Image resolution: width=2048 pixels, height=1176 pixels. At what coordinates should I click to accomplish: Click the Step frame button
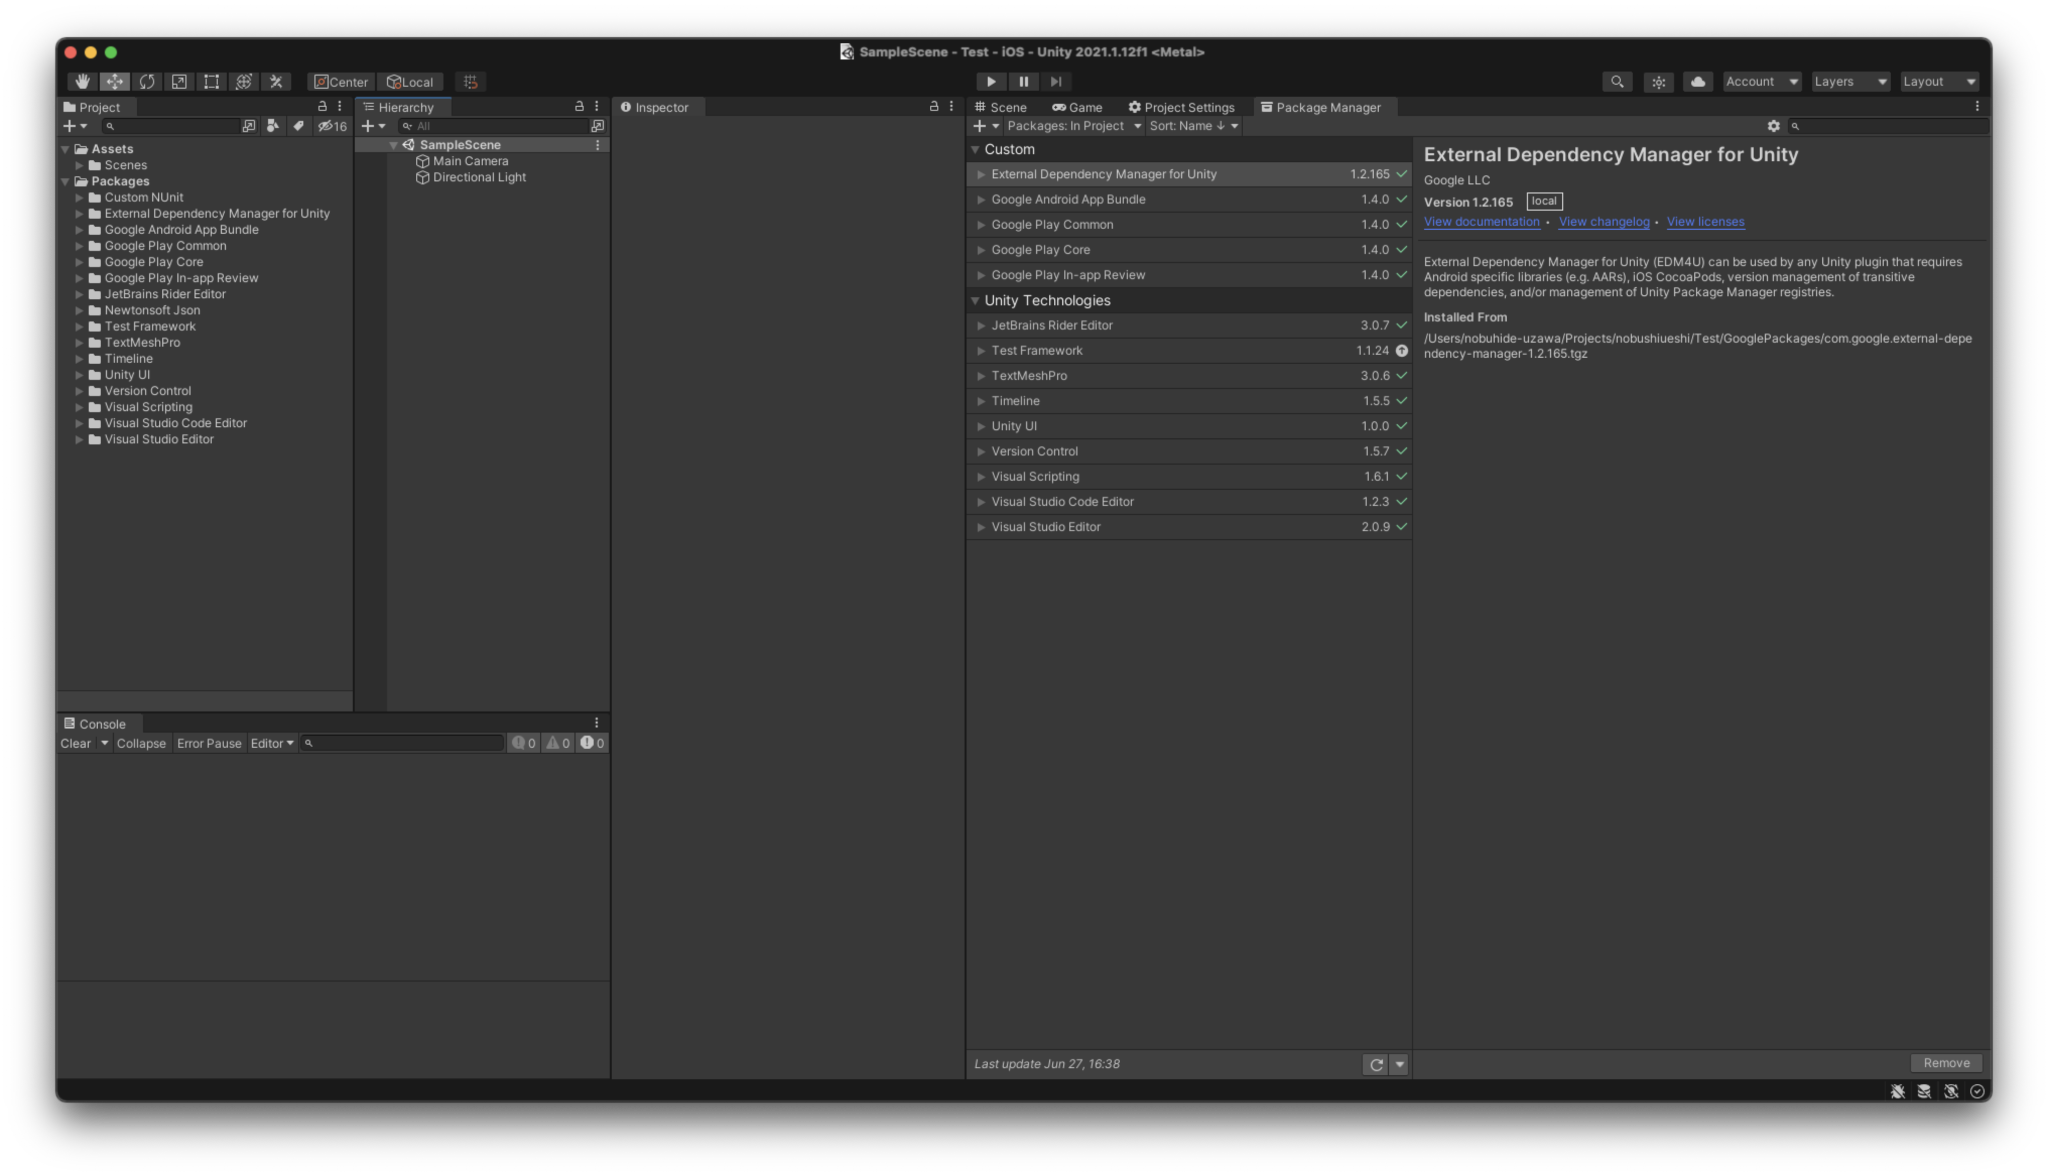click(x=1056, y=82)
